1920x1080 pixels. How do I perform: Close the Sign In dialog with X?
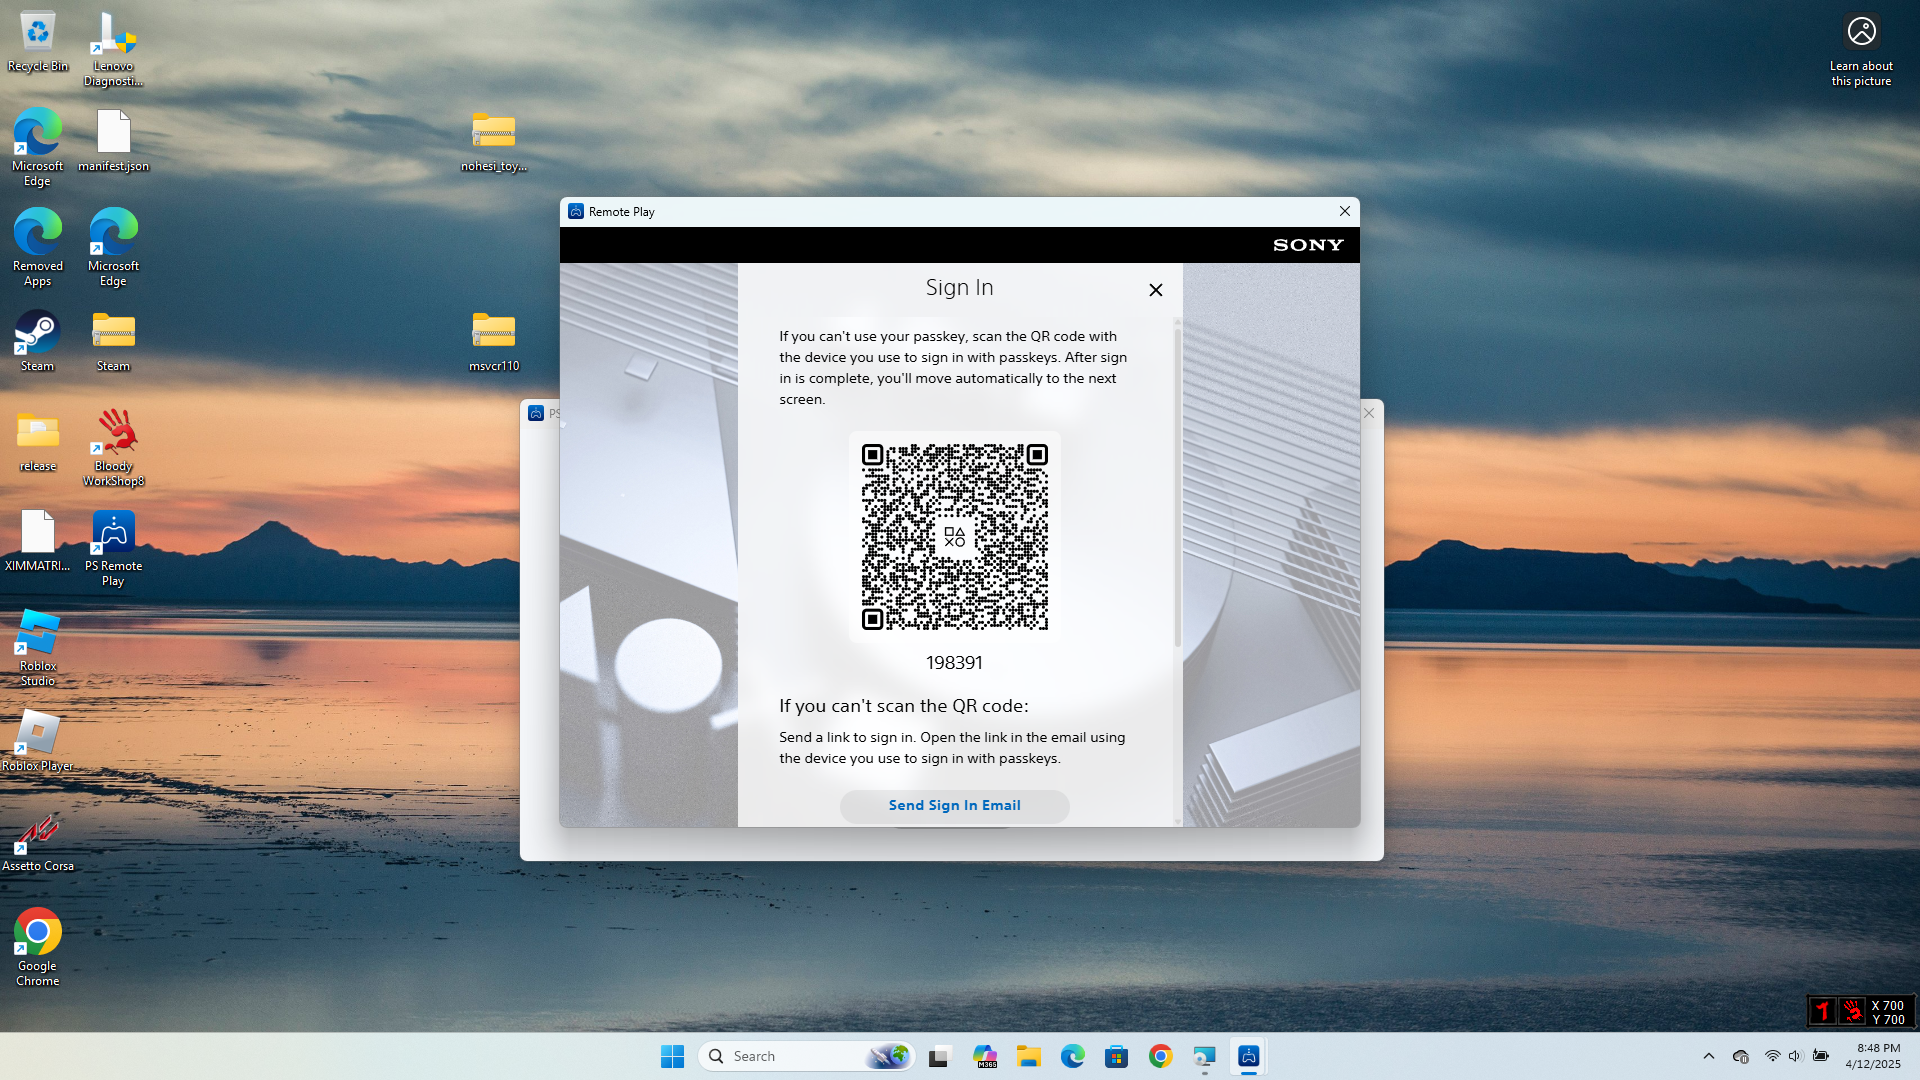[1155, 290]
